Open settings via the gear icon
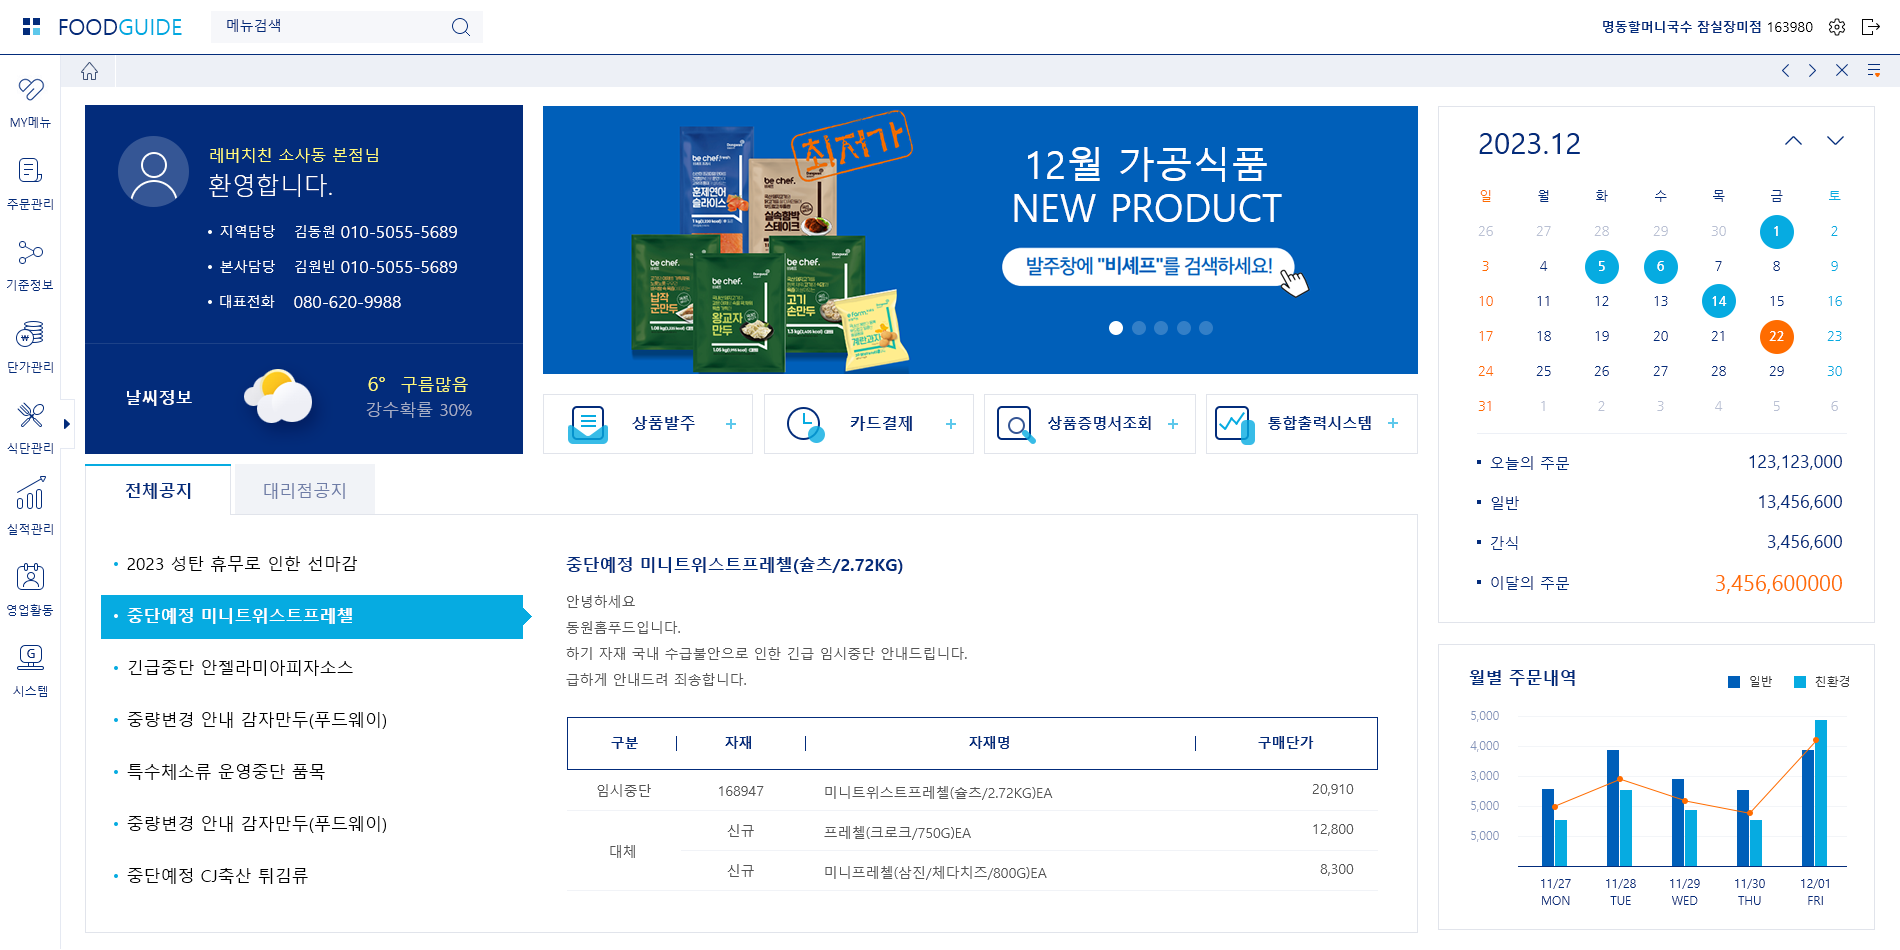 (1837, 27)
